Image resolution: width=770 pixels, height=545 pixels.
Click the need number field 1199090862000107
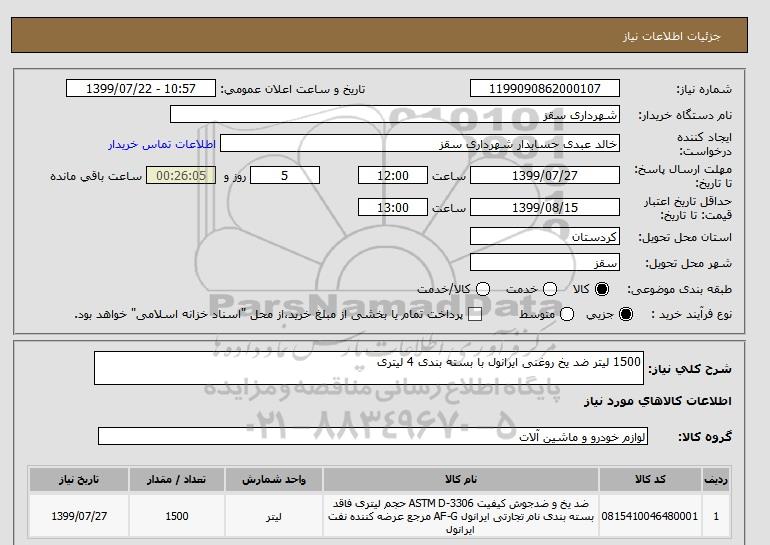click(545, 88)
